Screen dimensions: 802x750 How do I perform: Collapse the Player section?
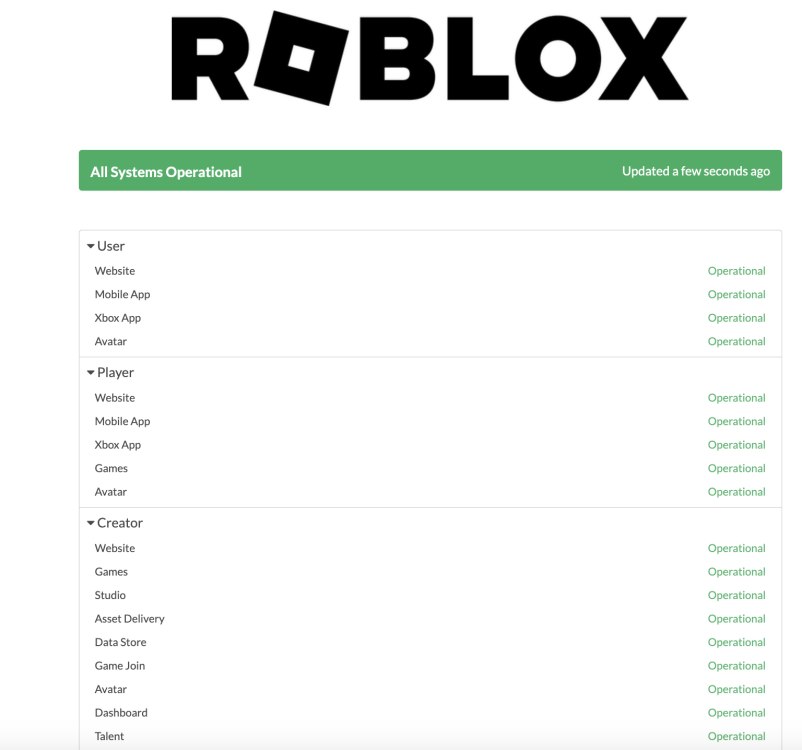tap(92, 372)
